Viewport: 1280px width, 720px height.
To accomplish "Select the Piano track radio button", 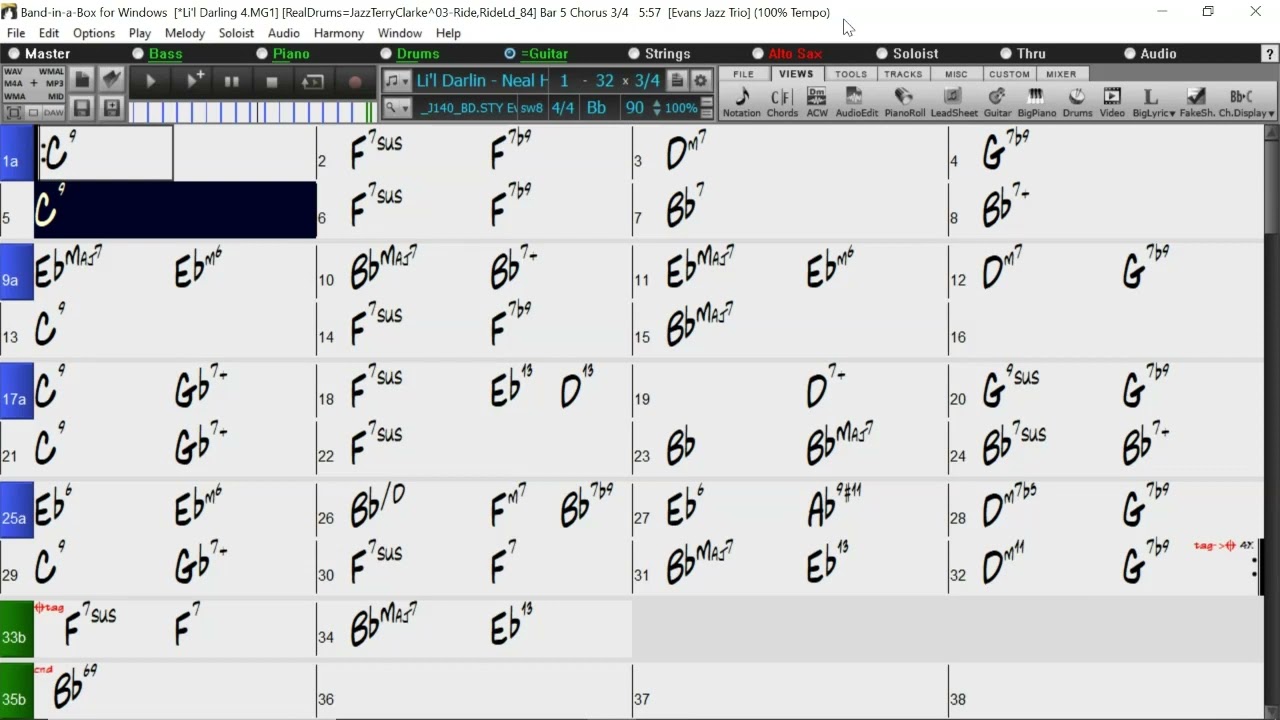I will [x=262, y=54].
